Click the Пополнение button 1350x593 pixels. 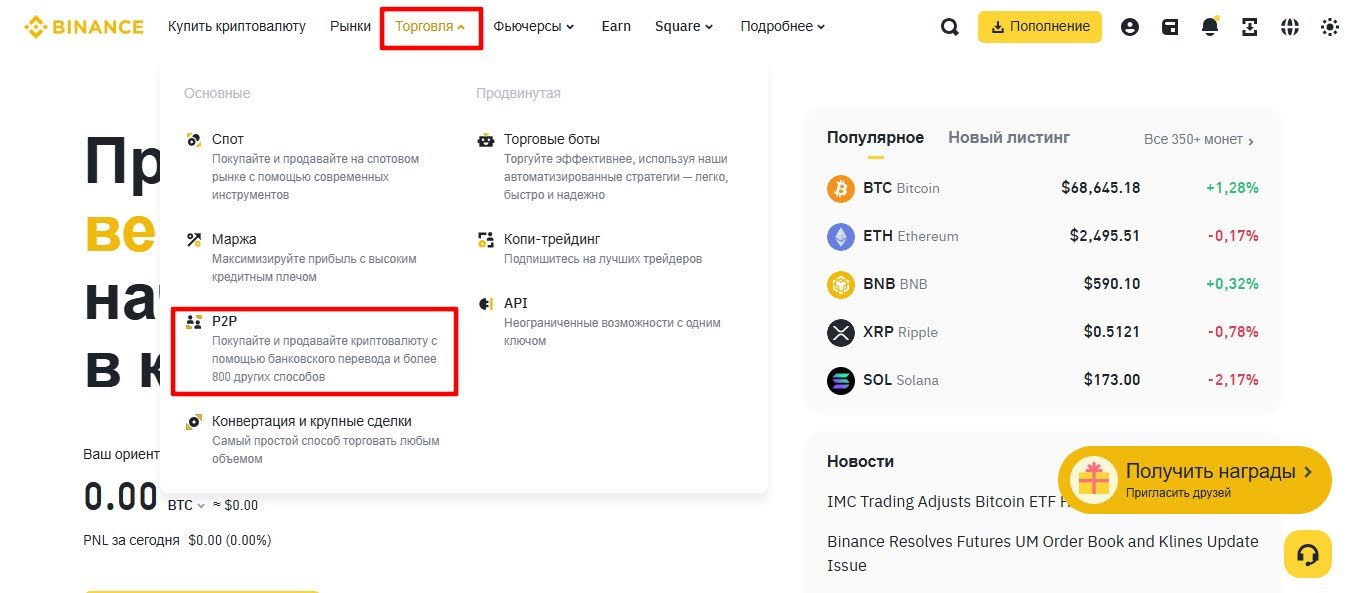[x=1039, y=27]
